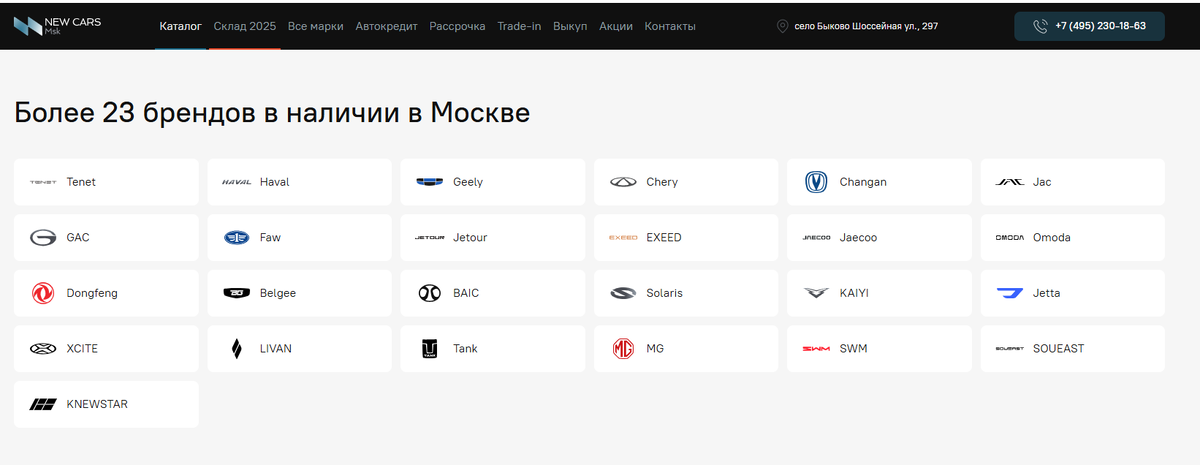
Task: Open the LIVAN brand name link
Action: click(276, 349)
